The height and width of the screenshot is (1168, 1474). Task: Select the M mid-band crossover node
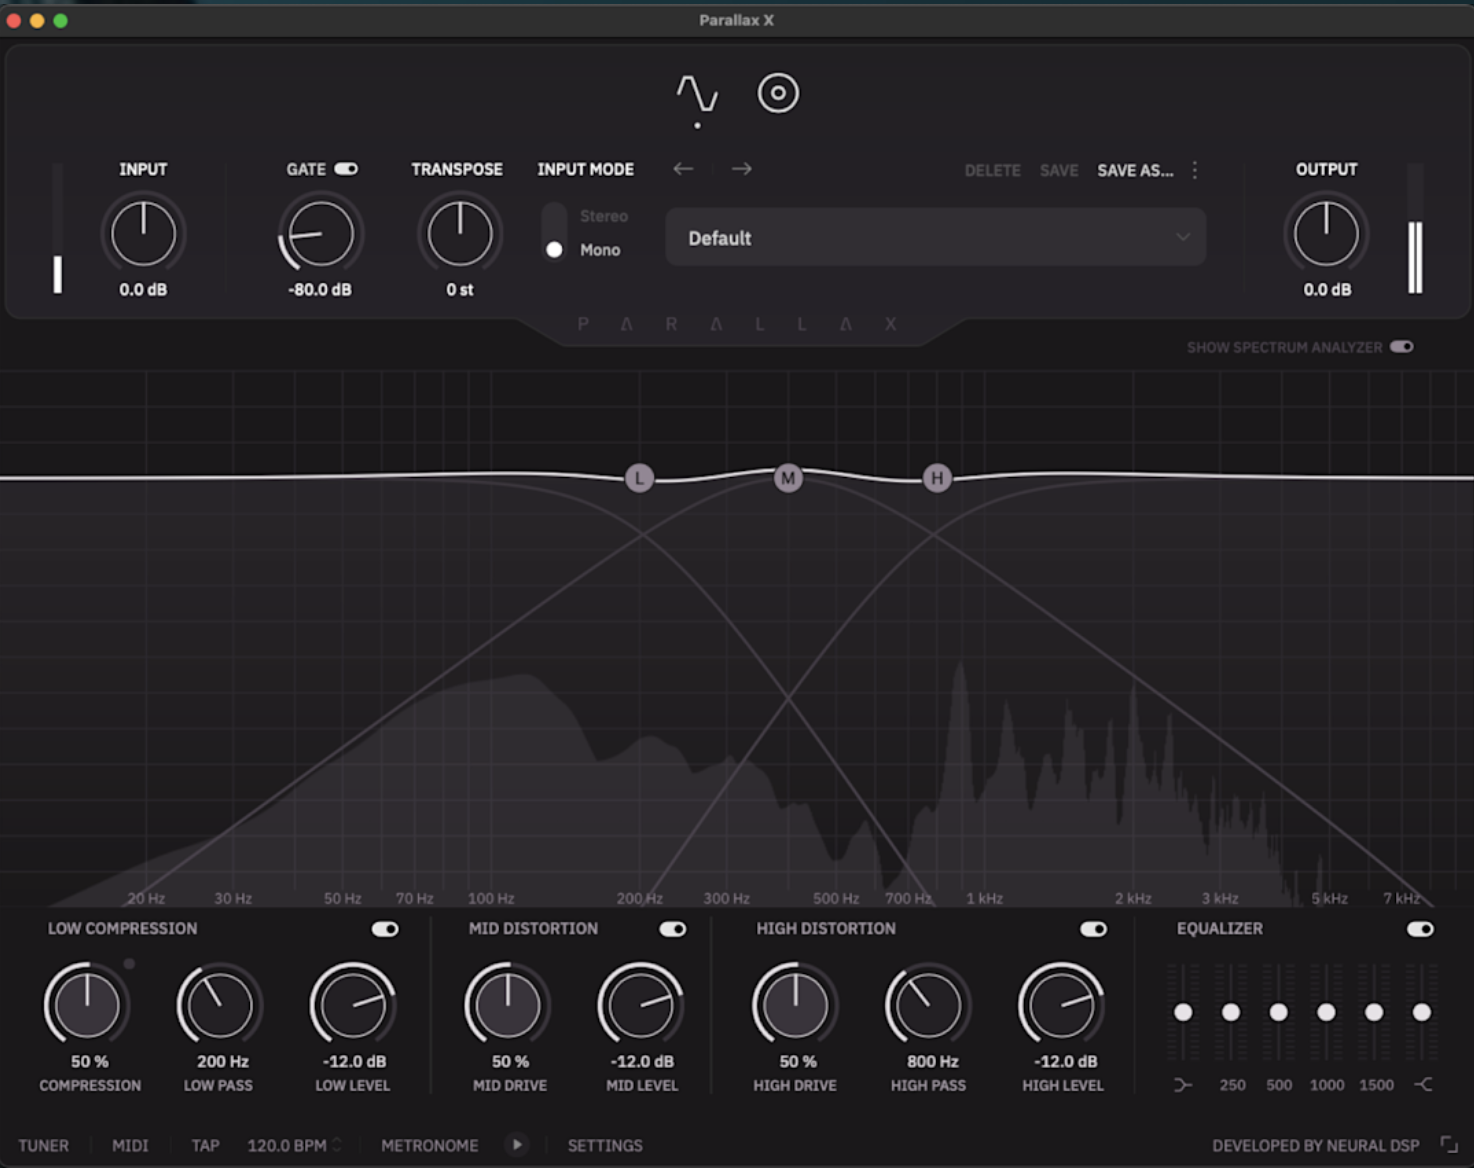tap(788, 478)
